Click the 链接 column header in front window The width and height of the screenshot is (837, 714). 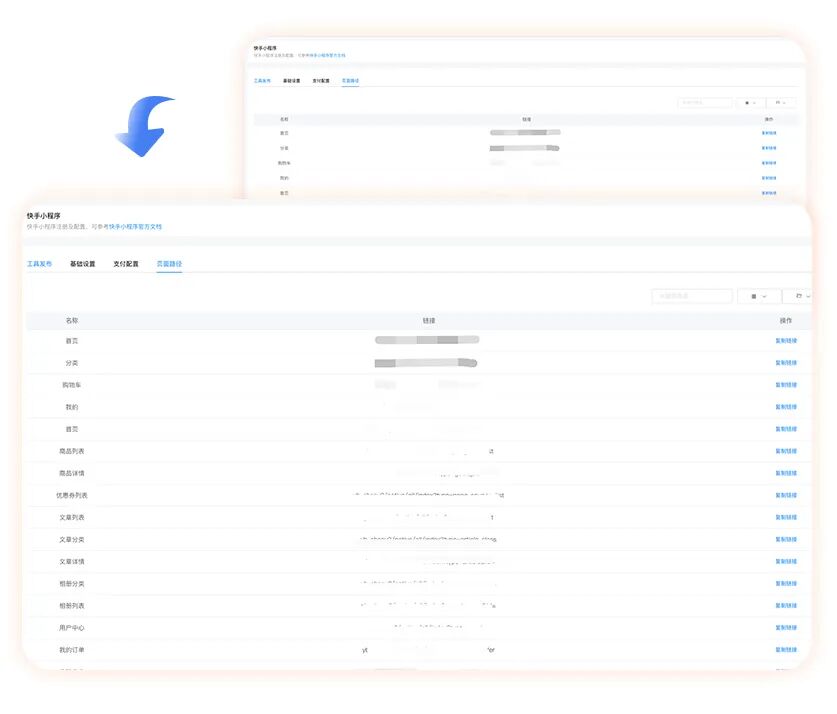[x=429, y=320]
